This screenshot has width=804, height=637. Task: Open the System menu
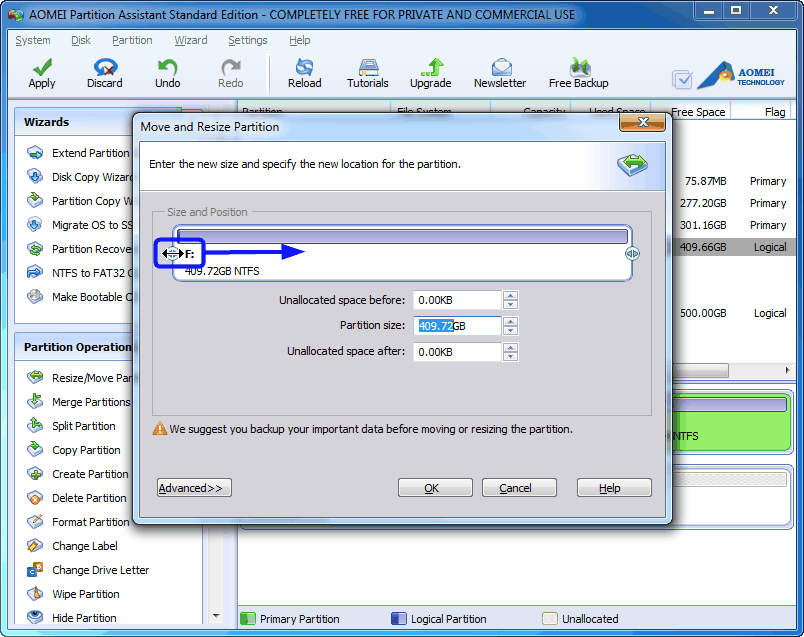click(33, 40)
